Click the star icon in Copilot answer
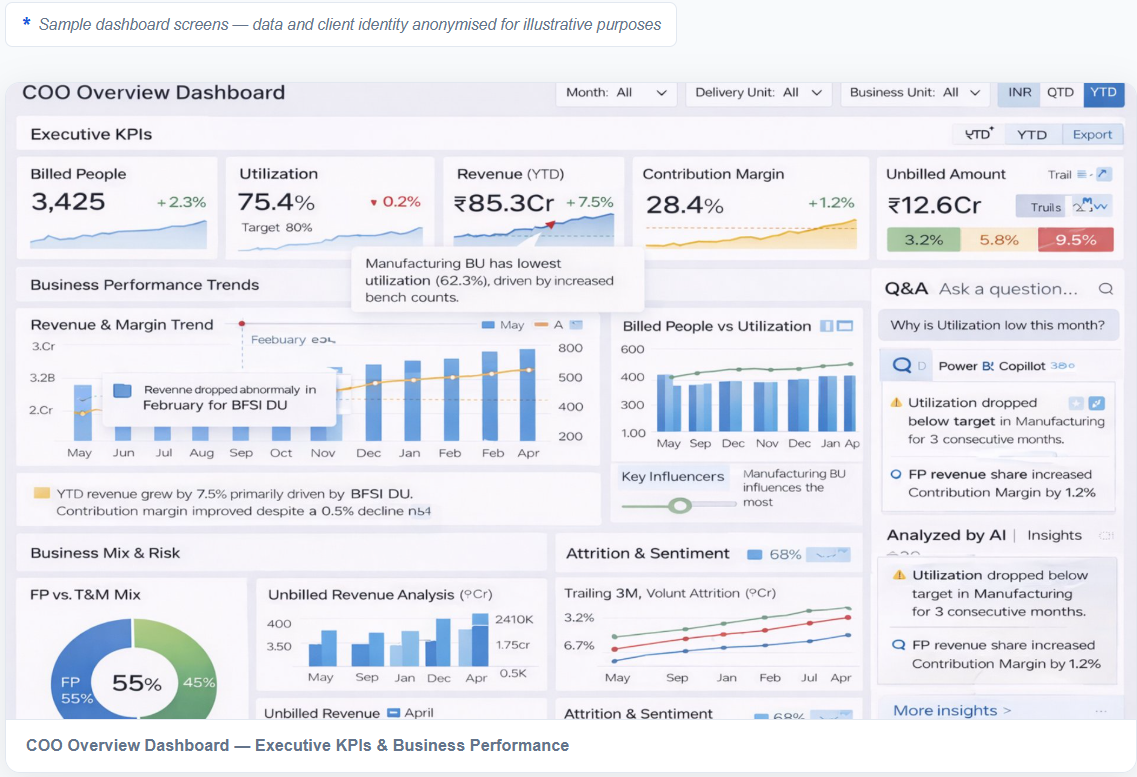Viewport: 1137px width, 777px height. [x=1075, y=403]
